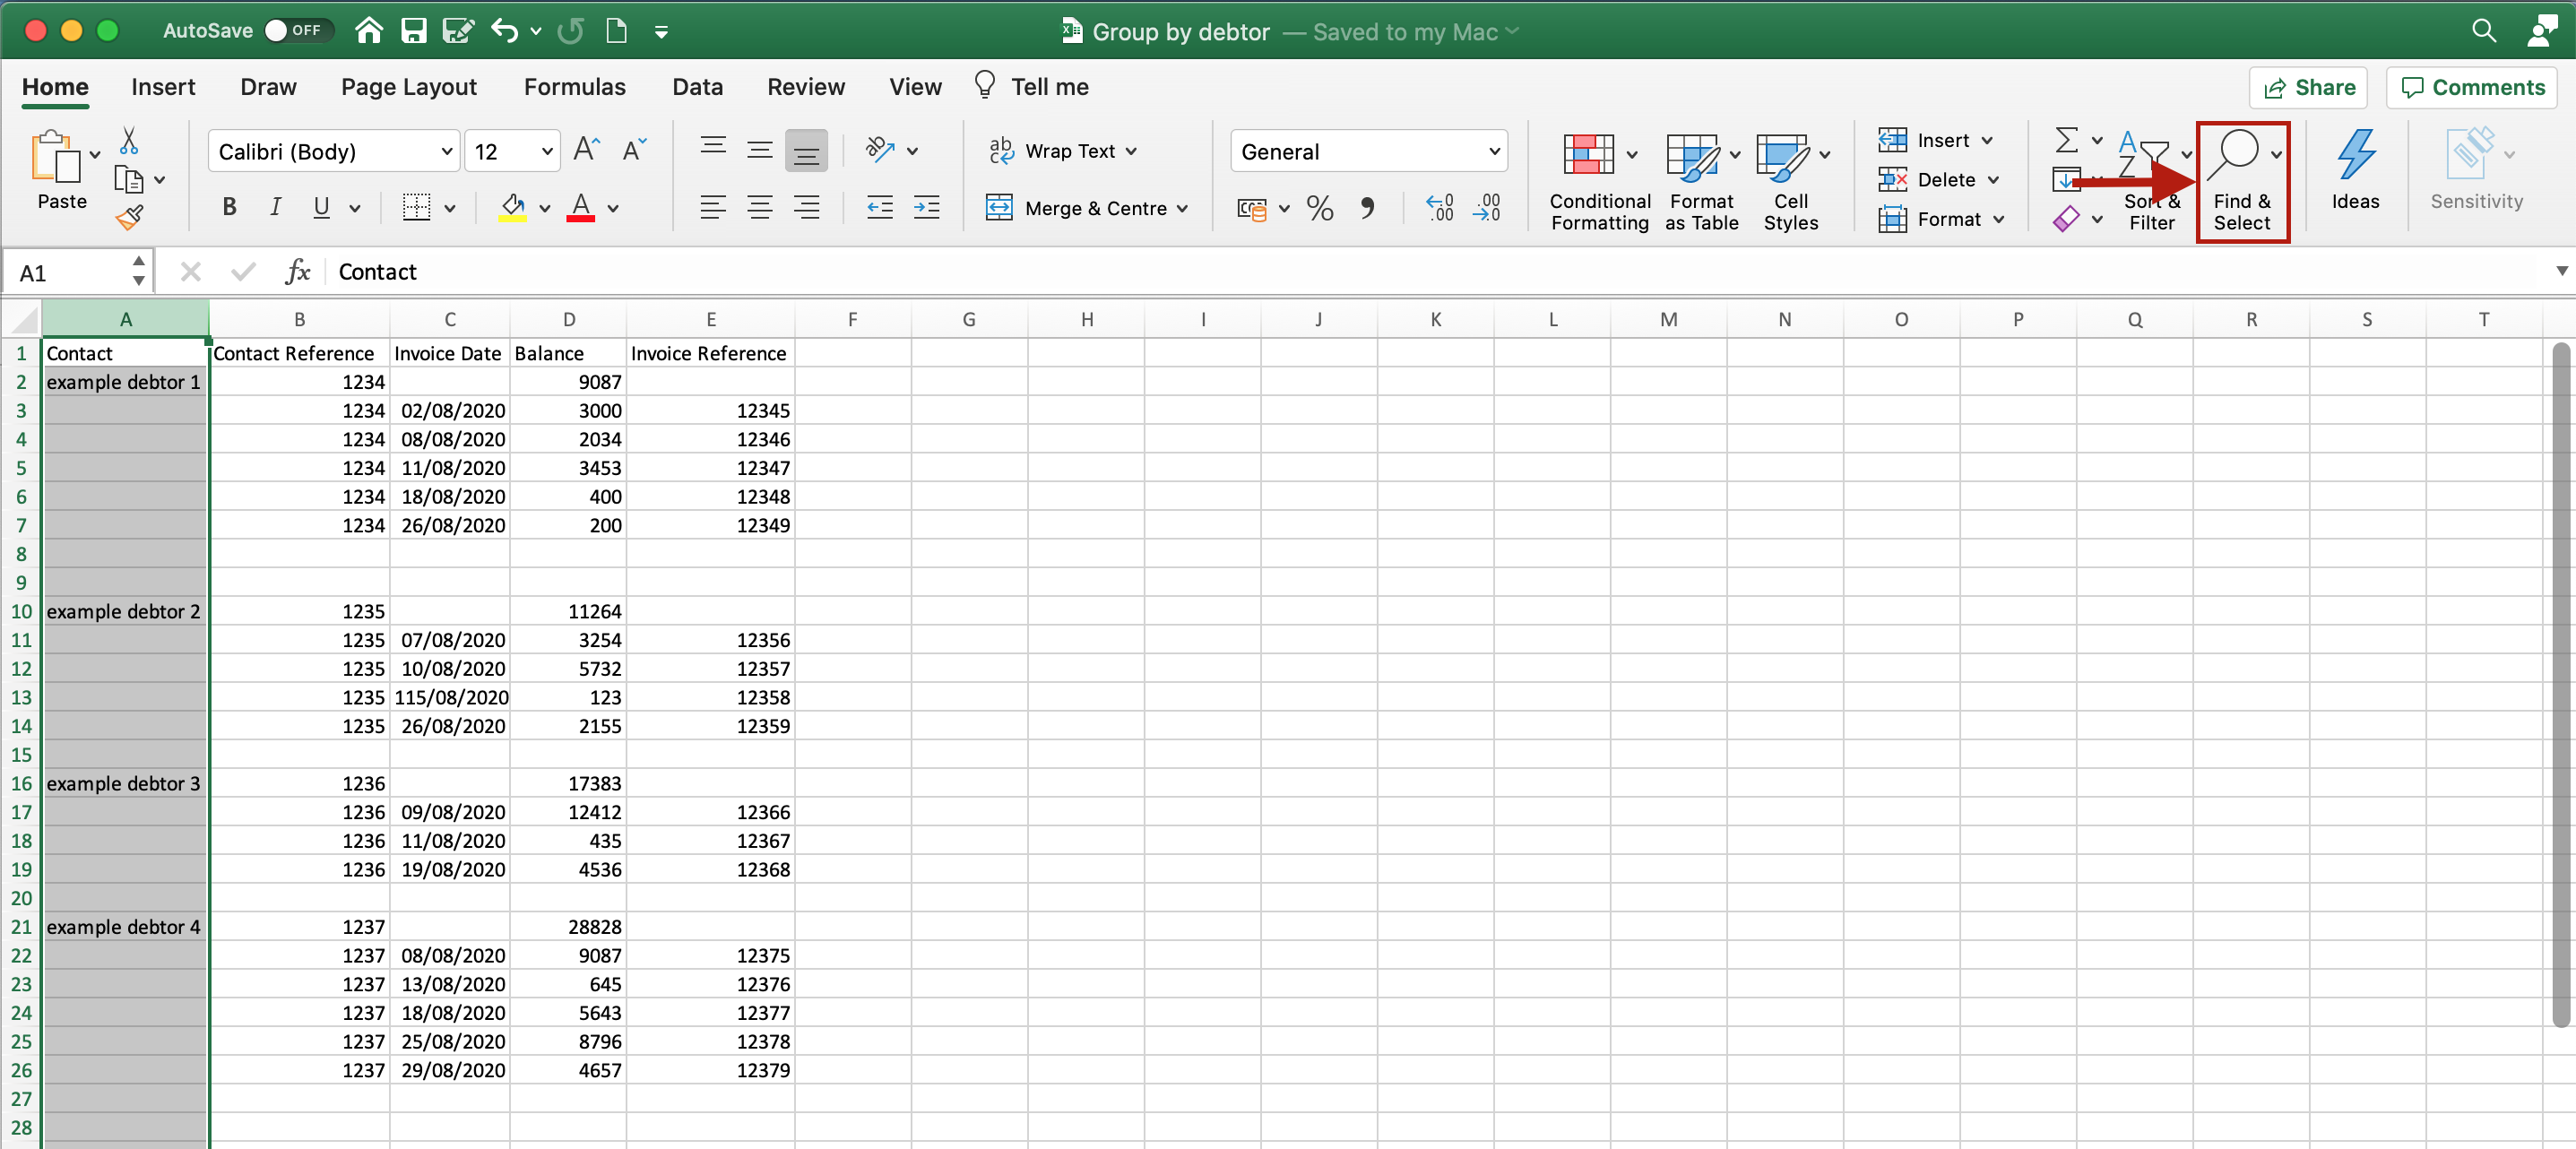Expand the borders dropdown arrow
Screen dimensions: 2576x1149
tap(449, 208)
